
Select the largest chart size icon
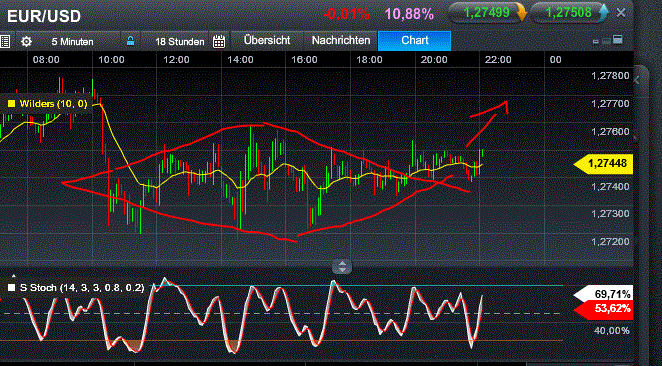click(x=618, y=40)
